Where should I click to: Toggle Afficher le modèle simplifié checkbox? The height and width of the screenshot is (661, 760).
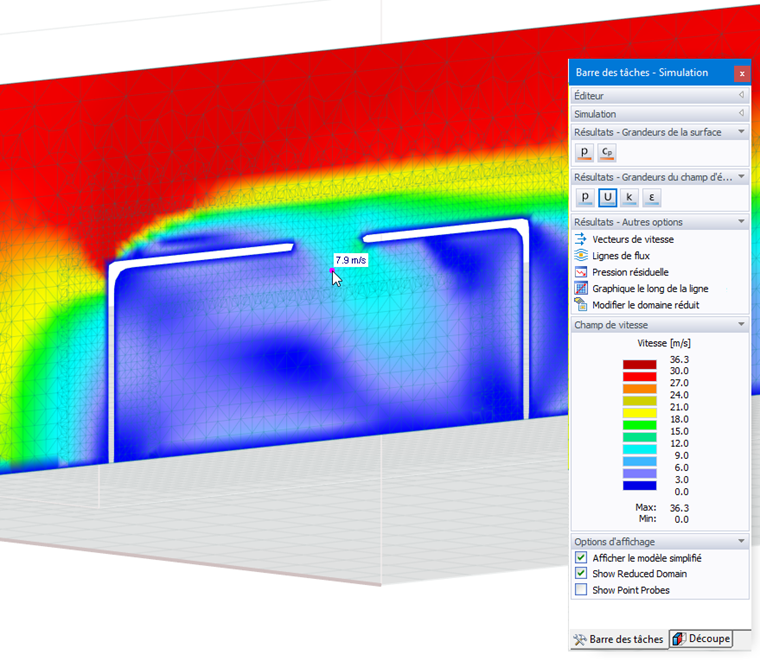pyautogui.click(x=581, y=557)
